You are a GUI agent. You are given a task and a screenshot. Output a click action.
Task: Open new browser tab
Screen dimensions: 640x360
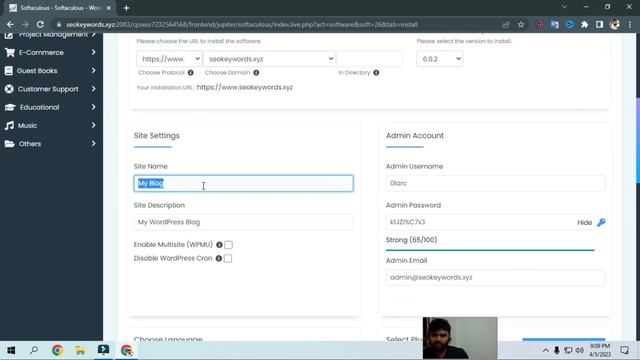click(127, 8)
